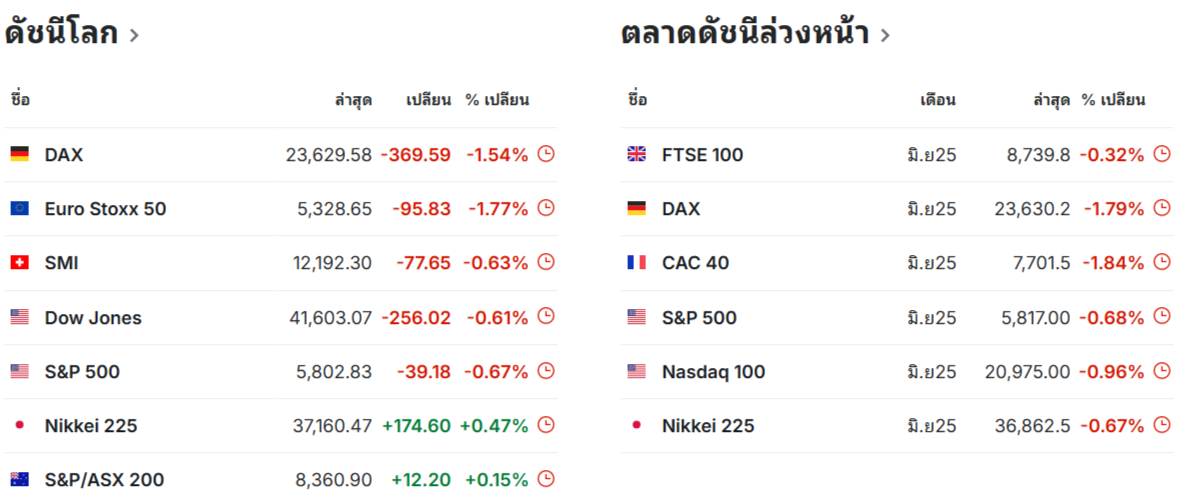Open the Euro Stoxx 50 index link

tap(105, 208)
